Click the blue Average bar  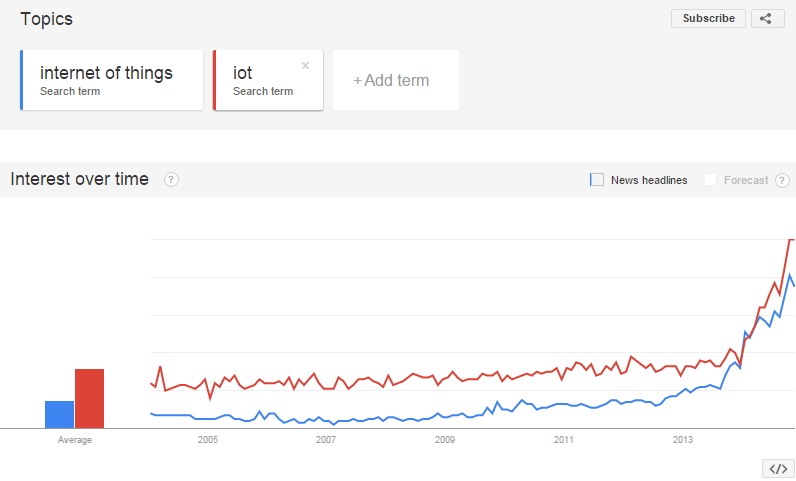59,414
